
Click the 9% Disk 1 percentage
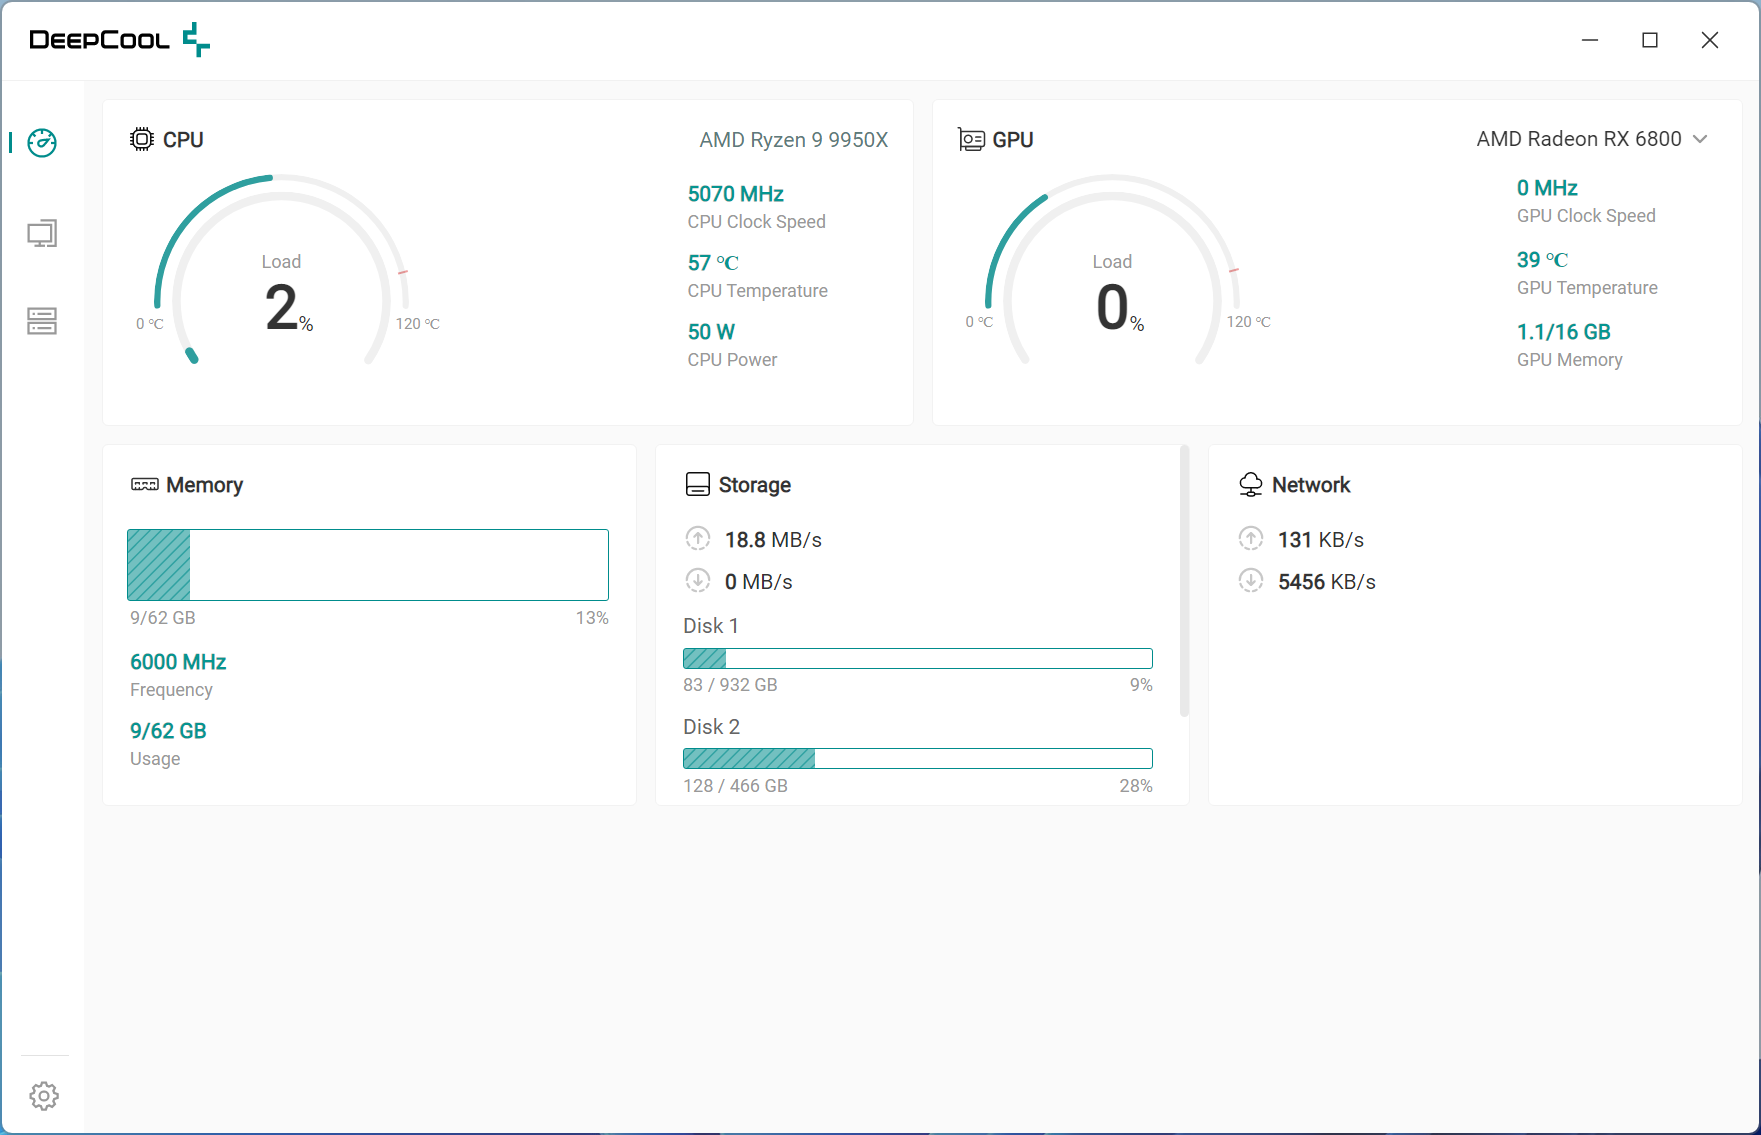(1141, 685)
